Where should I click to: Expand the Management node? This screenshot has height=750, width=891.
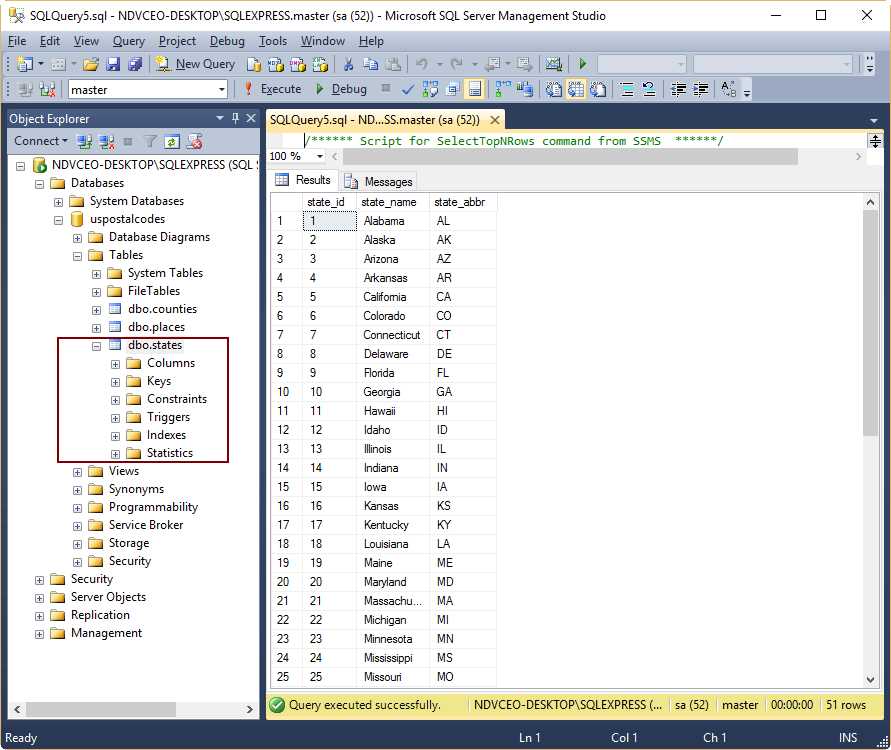[x=39, y=634]
